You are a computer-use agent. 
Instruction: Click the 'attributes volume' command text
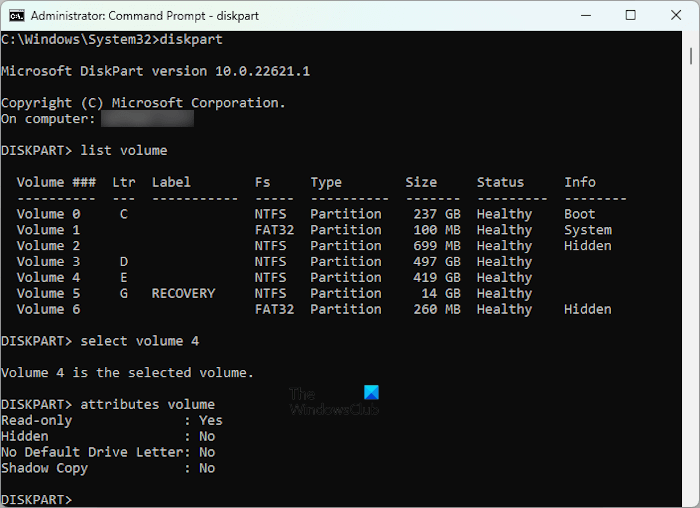point(148,405)
